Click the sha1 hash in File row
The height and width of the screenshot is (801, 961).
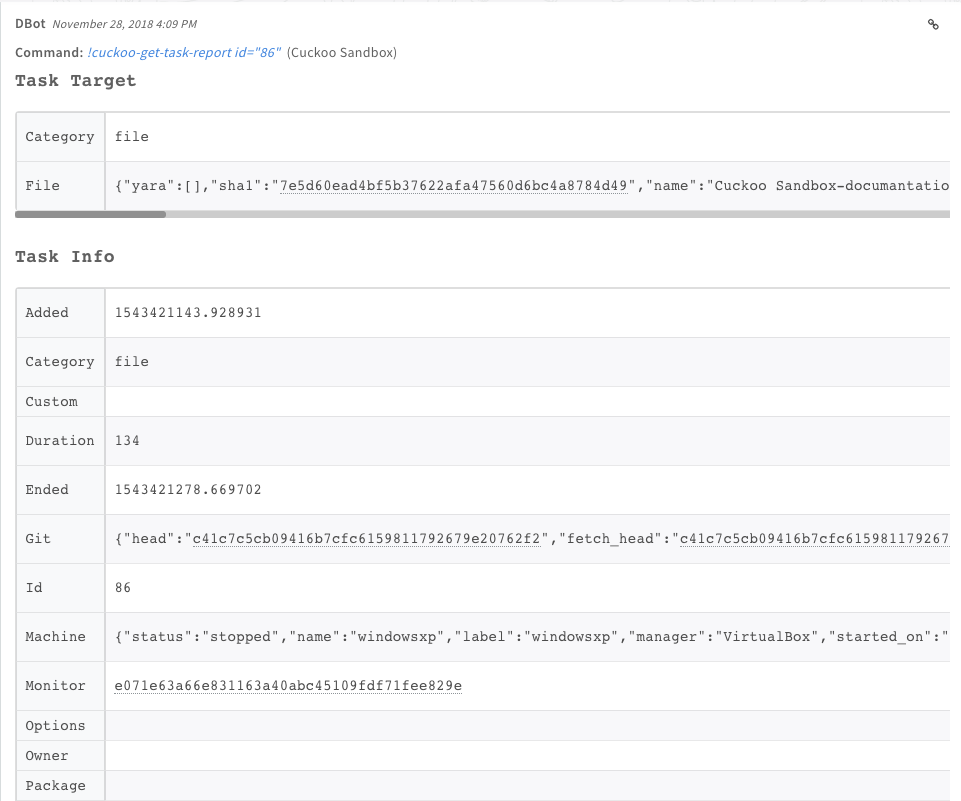tap(458, 186)
